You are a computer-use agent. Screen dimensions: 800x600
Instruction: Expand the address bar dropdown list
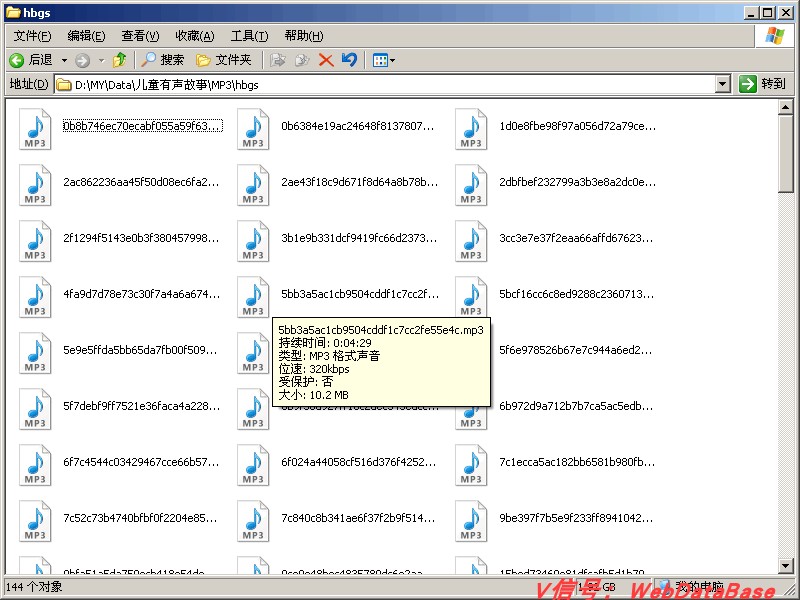[722, 84]
